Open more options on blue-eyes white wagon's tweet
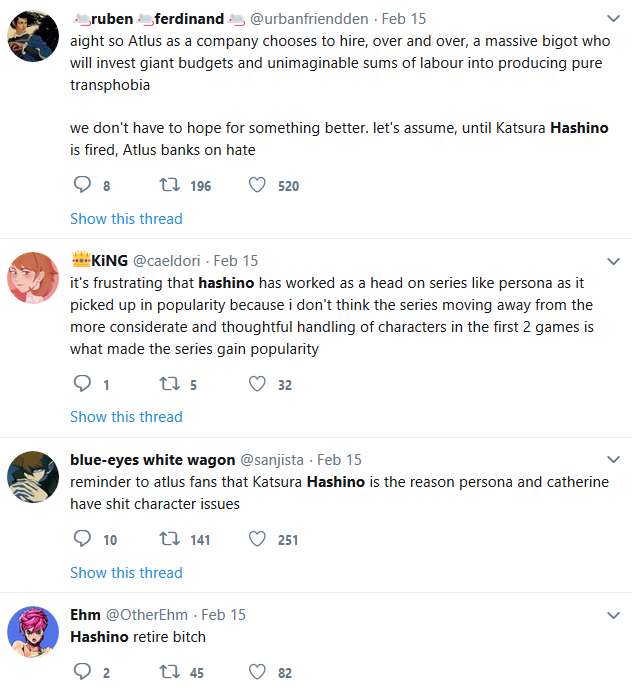The height and width of the screenshot is (687, 632). 613,460
